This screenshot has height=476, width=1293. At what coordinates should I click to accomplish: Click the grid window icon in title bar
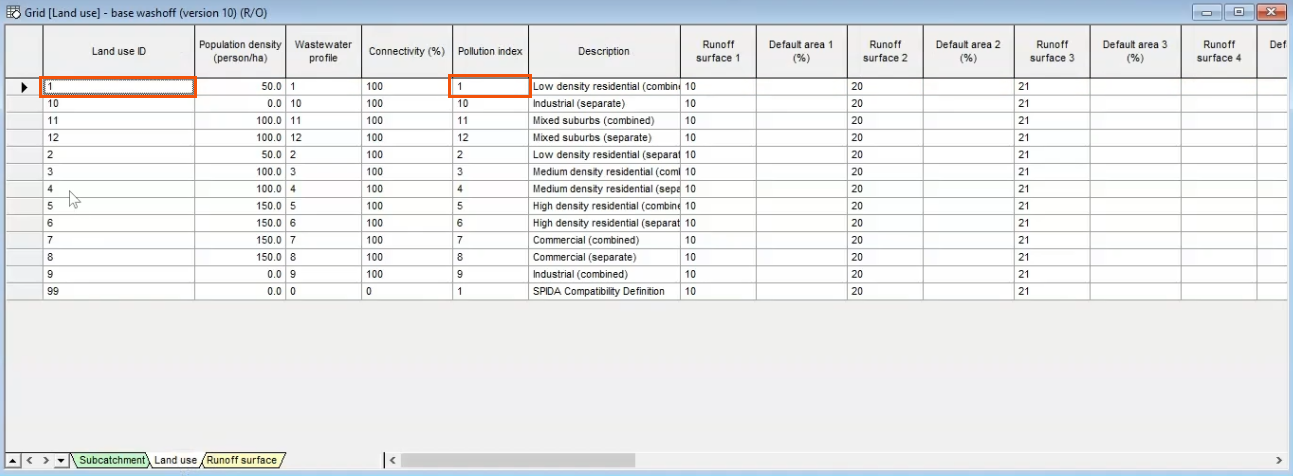click(13, 12)
